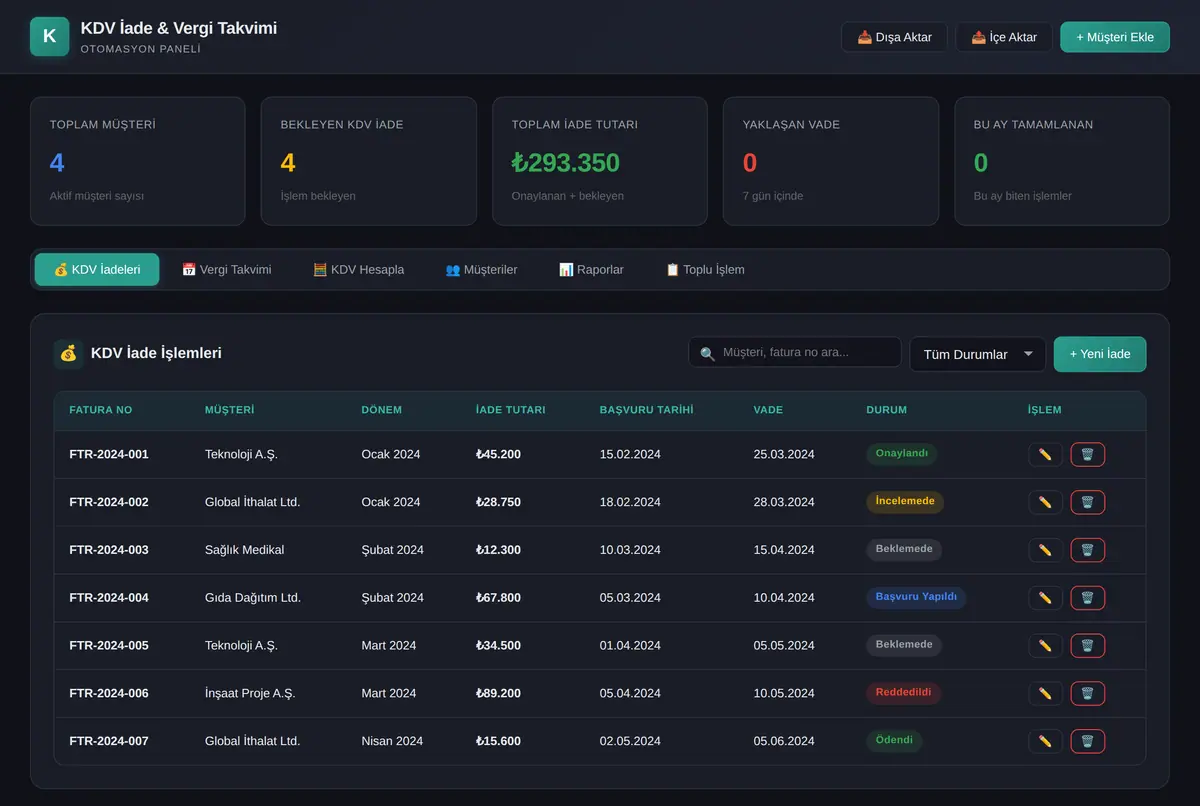
Task: Select the KDV İadeleri tab
Action: tap(97, 269)
